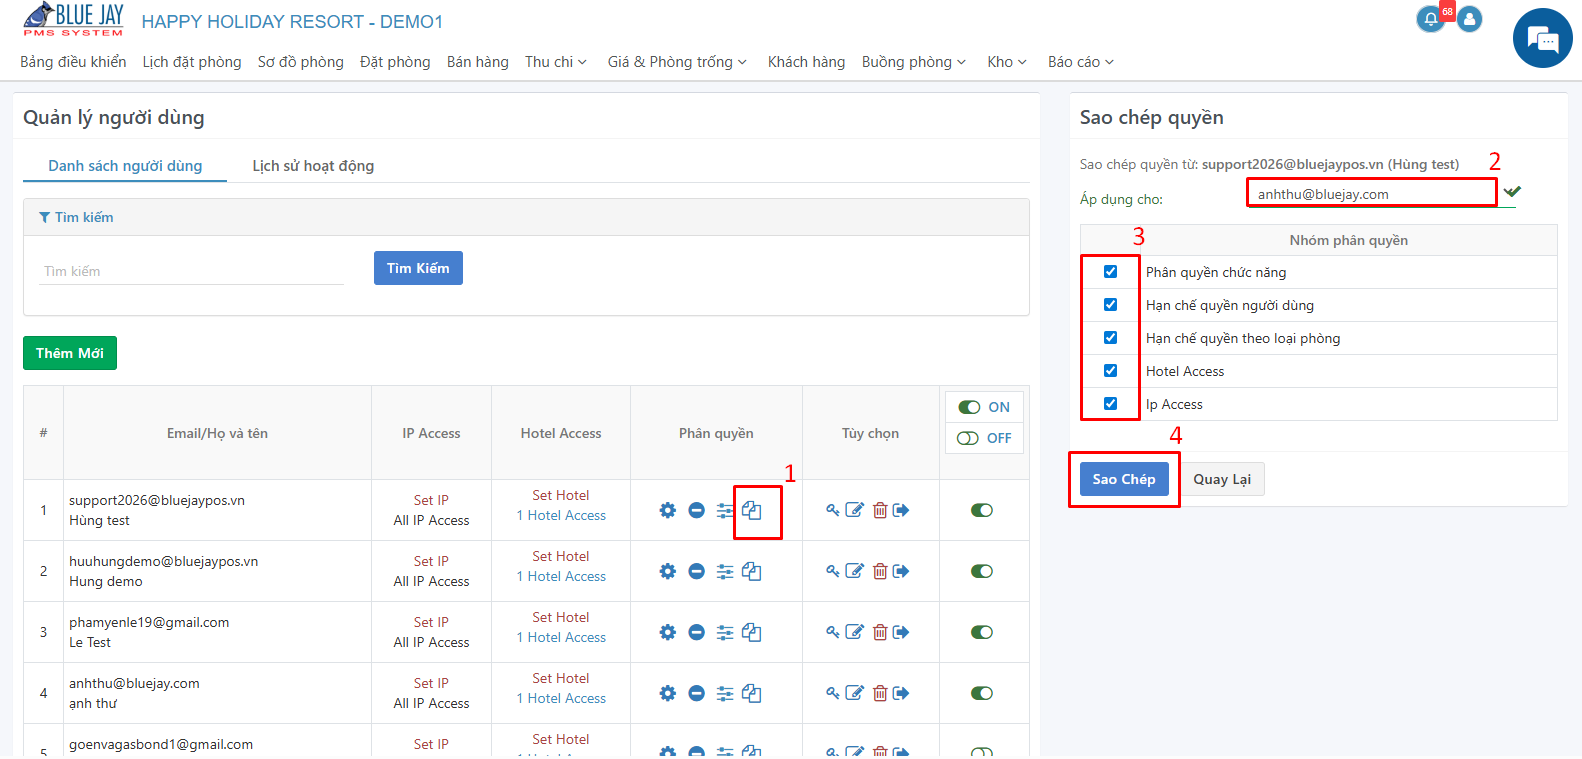Open Bán hàng menu

click(x=478, y=62)
